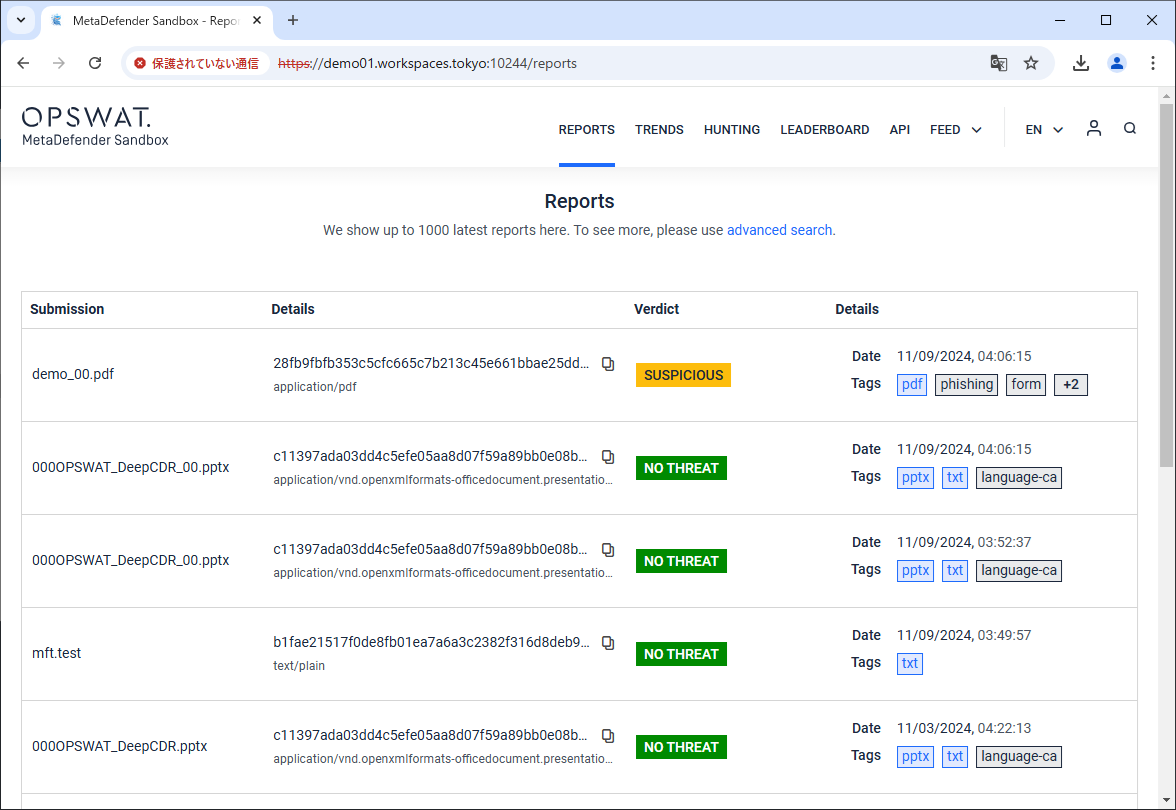Viewport: 1176px width, 810px height.
Task: Copy hash for 000OPSWAT_DeepCDR.pptx
Action: [608, 735]
